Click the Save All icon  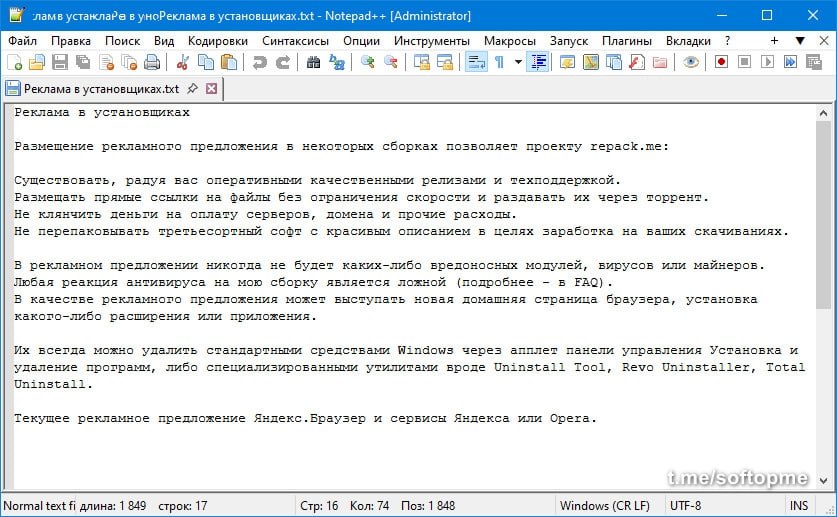tap(83, 62)
